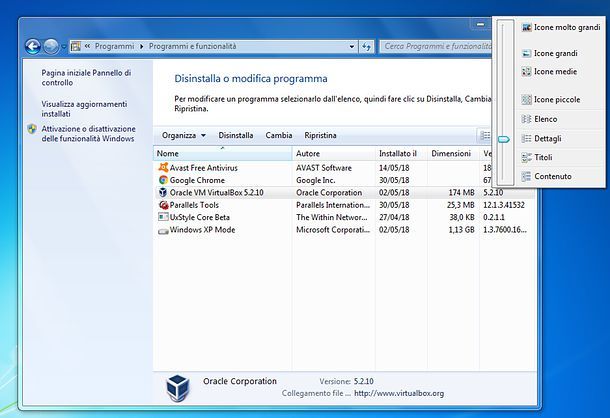Click the Back navigation arrow

pyautogui.click(x=33, y=47)
